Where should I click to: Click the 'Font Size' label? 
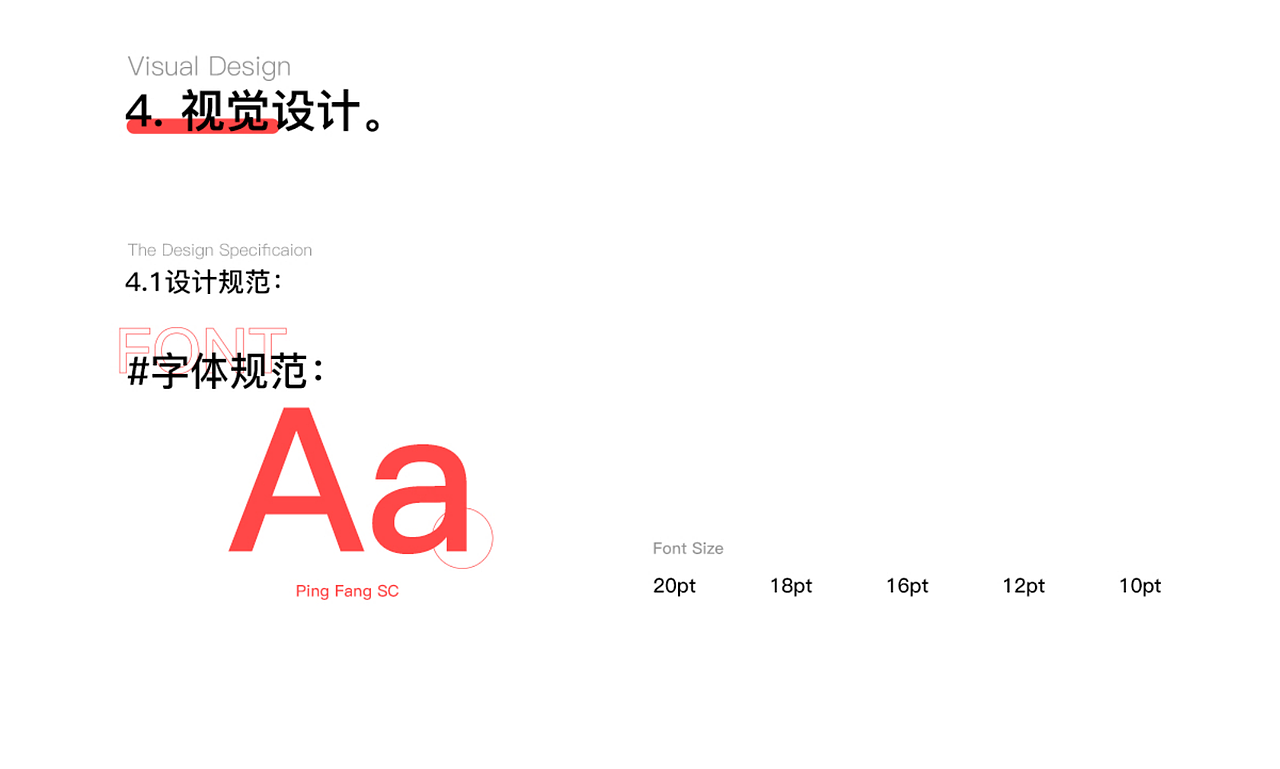pos(688,548)
